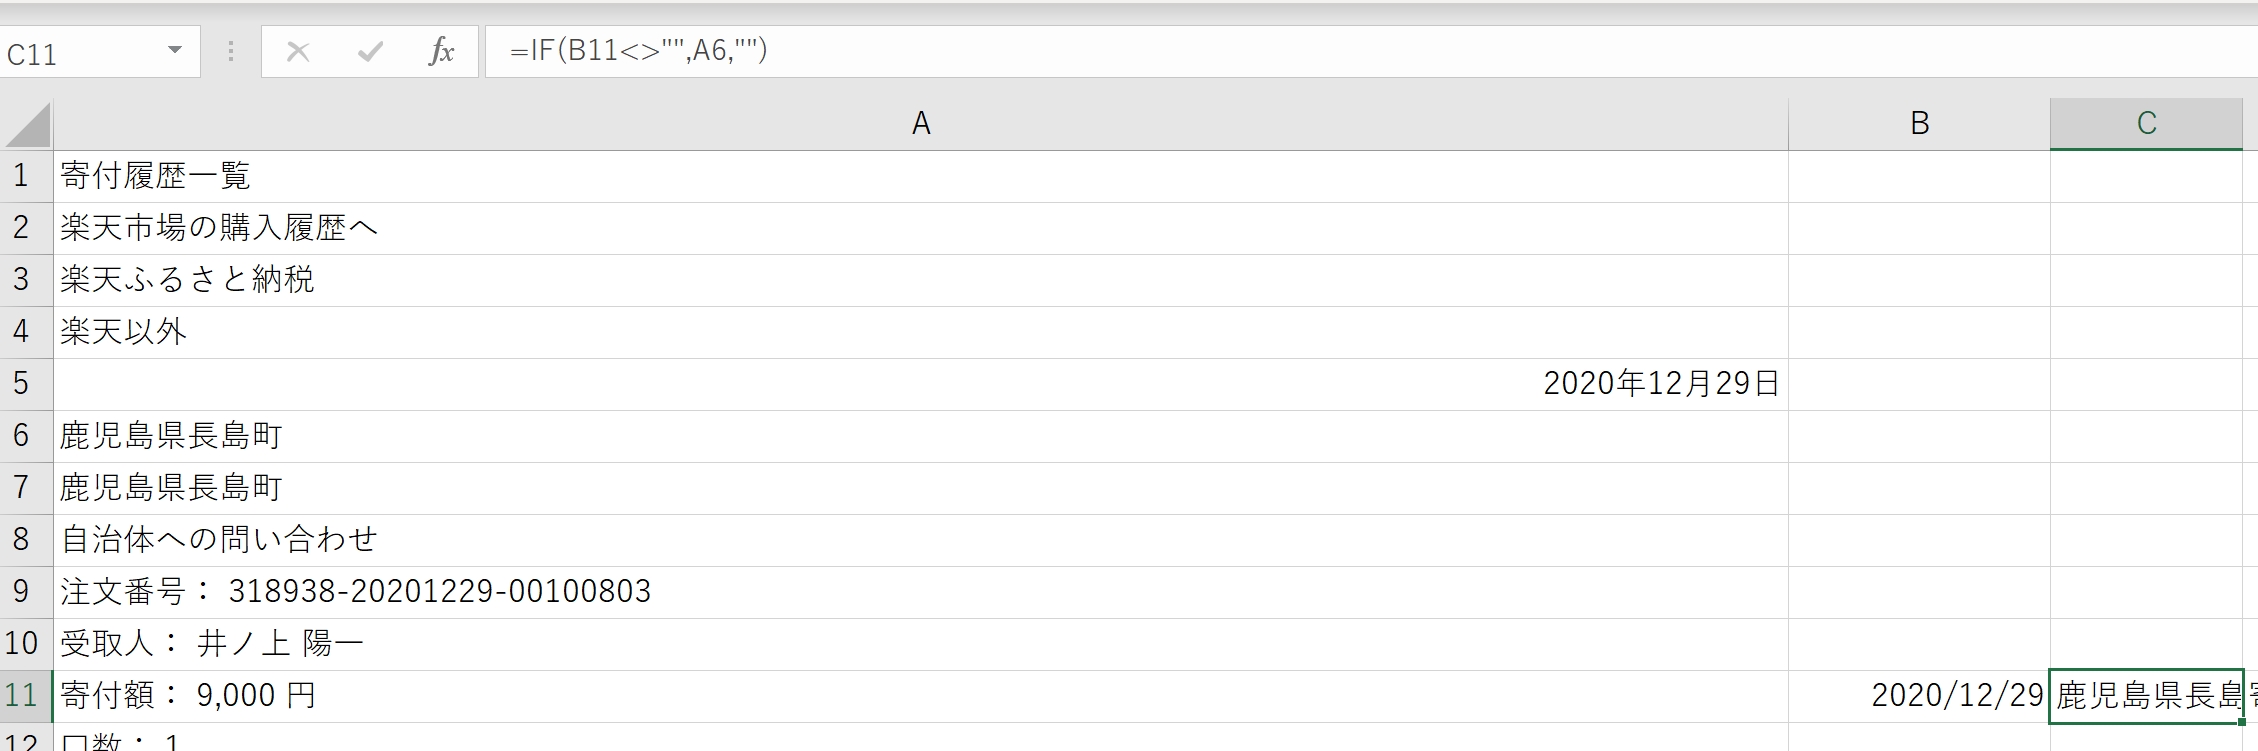Select the order number cell 注文番号
The height and width of the screenshot is (751, 2258).
point(921,592)
